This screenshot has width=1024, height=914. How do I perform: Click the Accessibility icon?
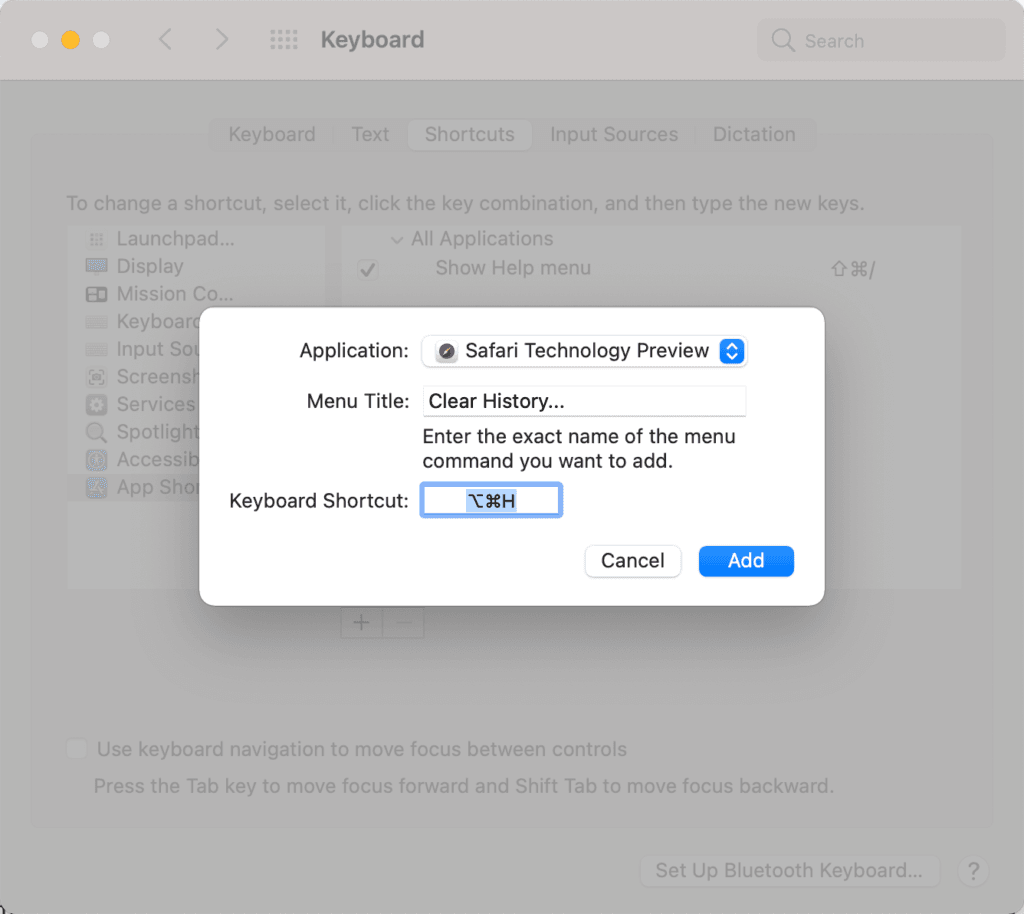(97, 460)
